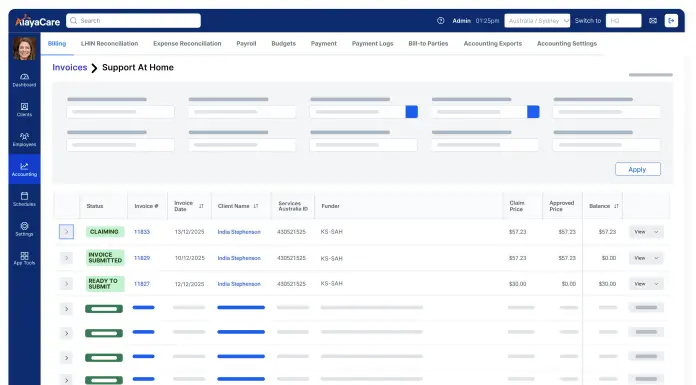Click the Approved Price column header
Viewport: 696px width, 385px height.
click(562, 206)
